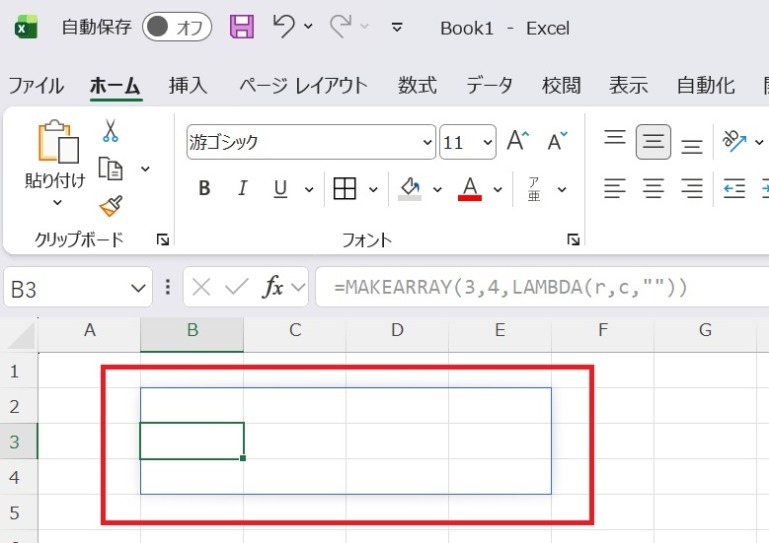Center text horizontally
The width and height of the screenshot is (769, 543).
pyautogui.click(x=653, y=188)
